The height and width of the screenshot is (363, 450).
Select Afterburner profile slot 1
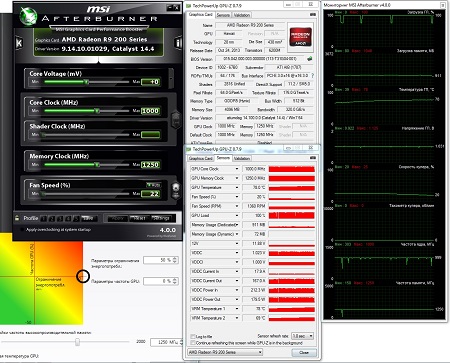click(x=43, y=218)
